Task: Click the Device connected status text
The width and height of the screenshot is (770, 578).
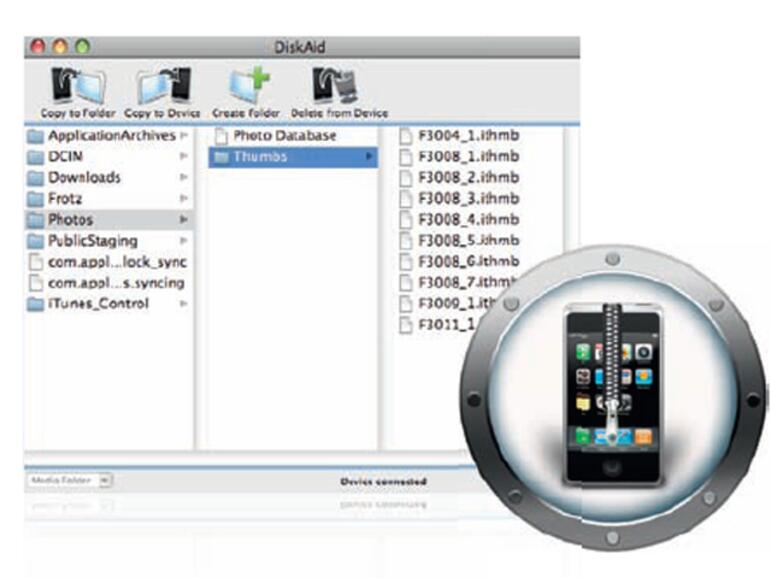Action: (384, 482)
